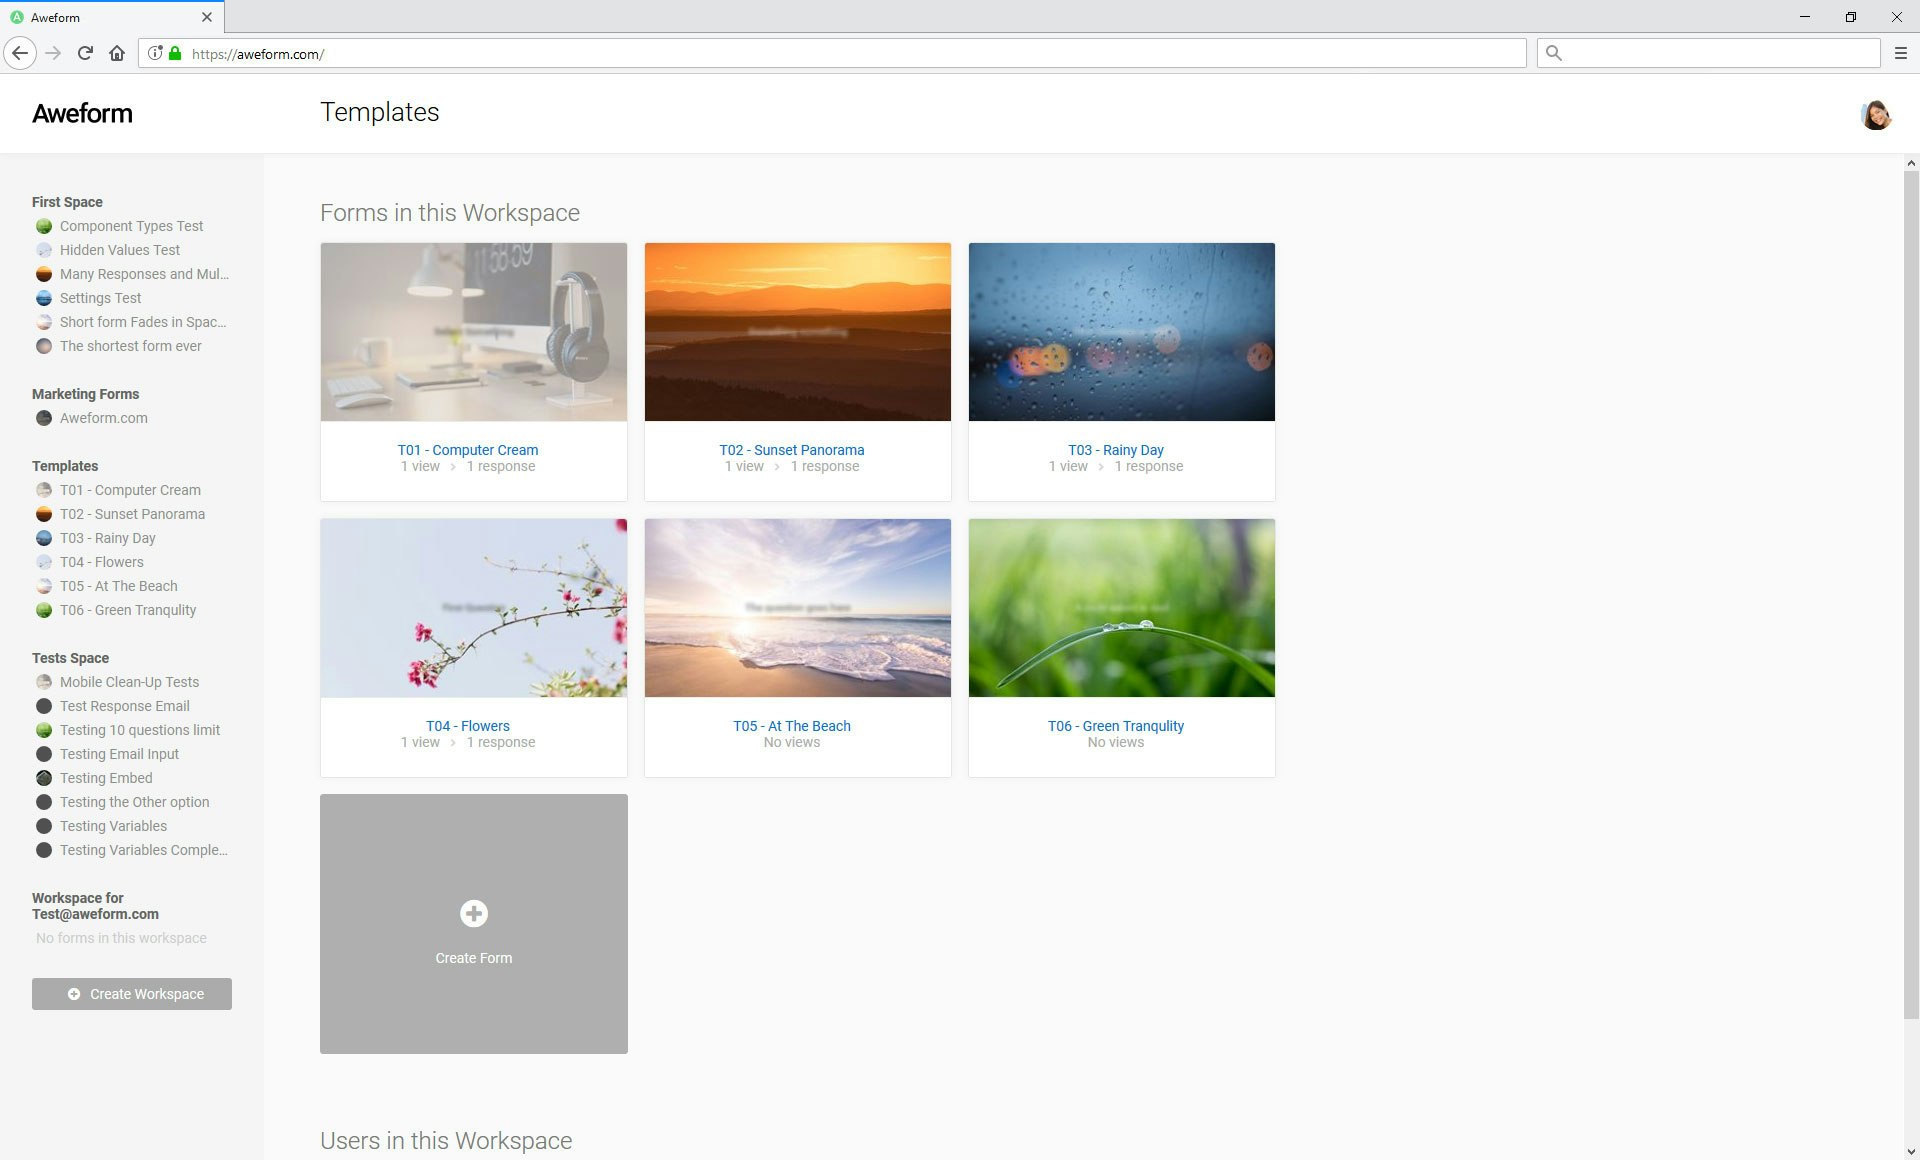1920x1160 pixels.
Task: Select the Settings Test form icon in sidebar
Action: (x=43, y=298)
